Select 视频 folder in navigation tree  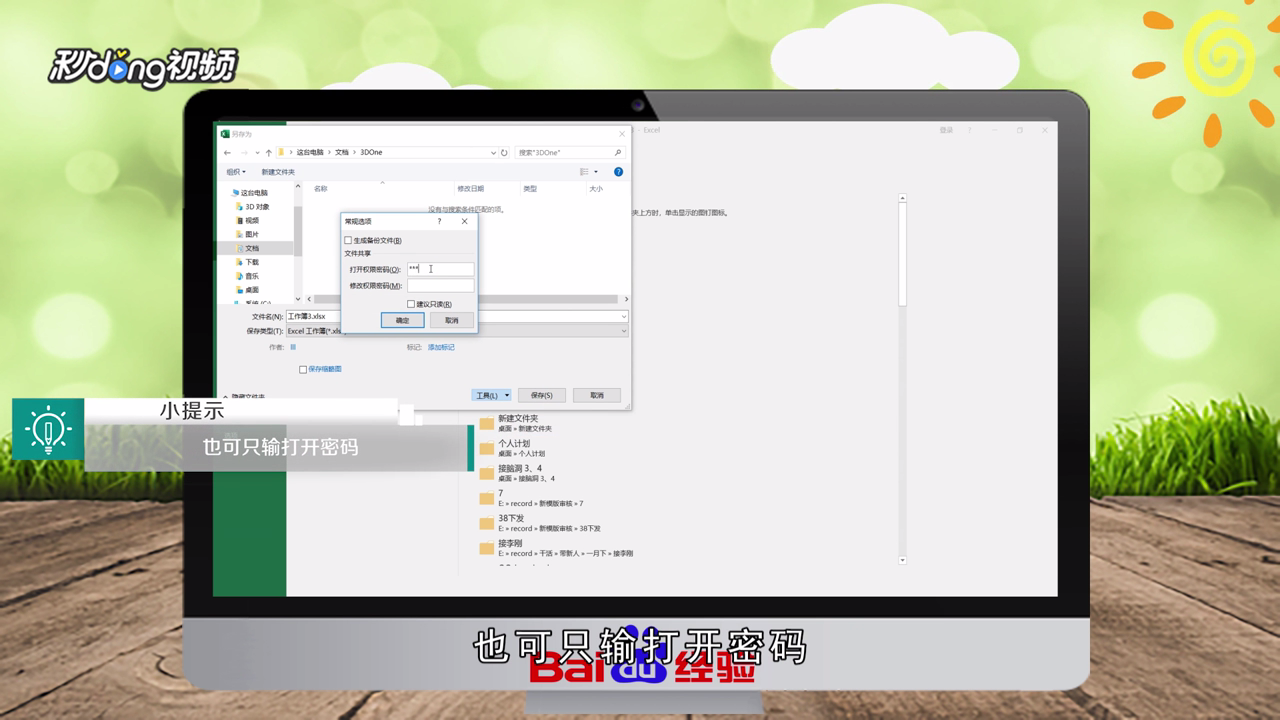click(x=252, y=221)
